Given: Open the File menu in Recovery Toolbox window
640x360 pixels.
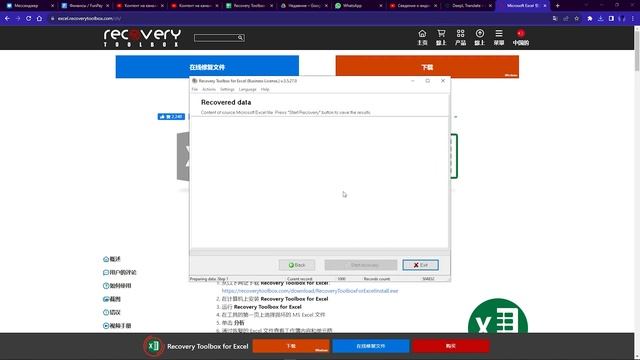Looking at the screenshot, I should click(x=195, y=89).
